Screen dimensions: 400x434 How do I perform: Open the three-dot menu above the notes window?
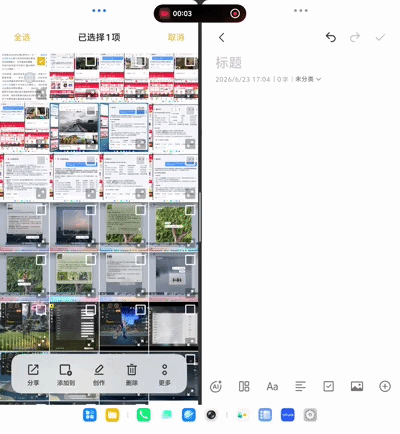301,11
